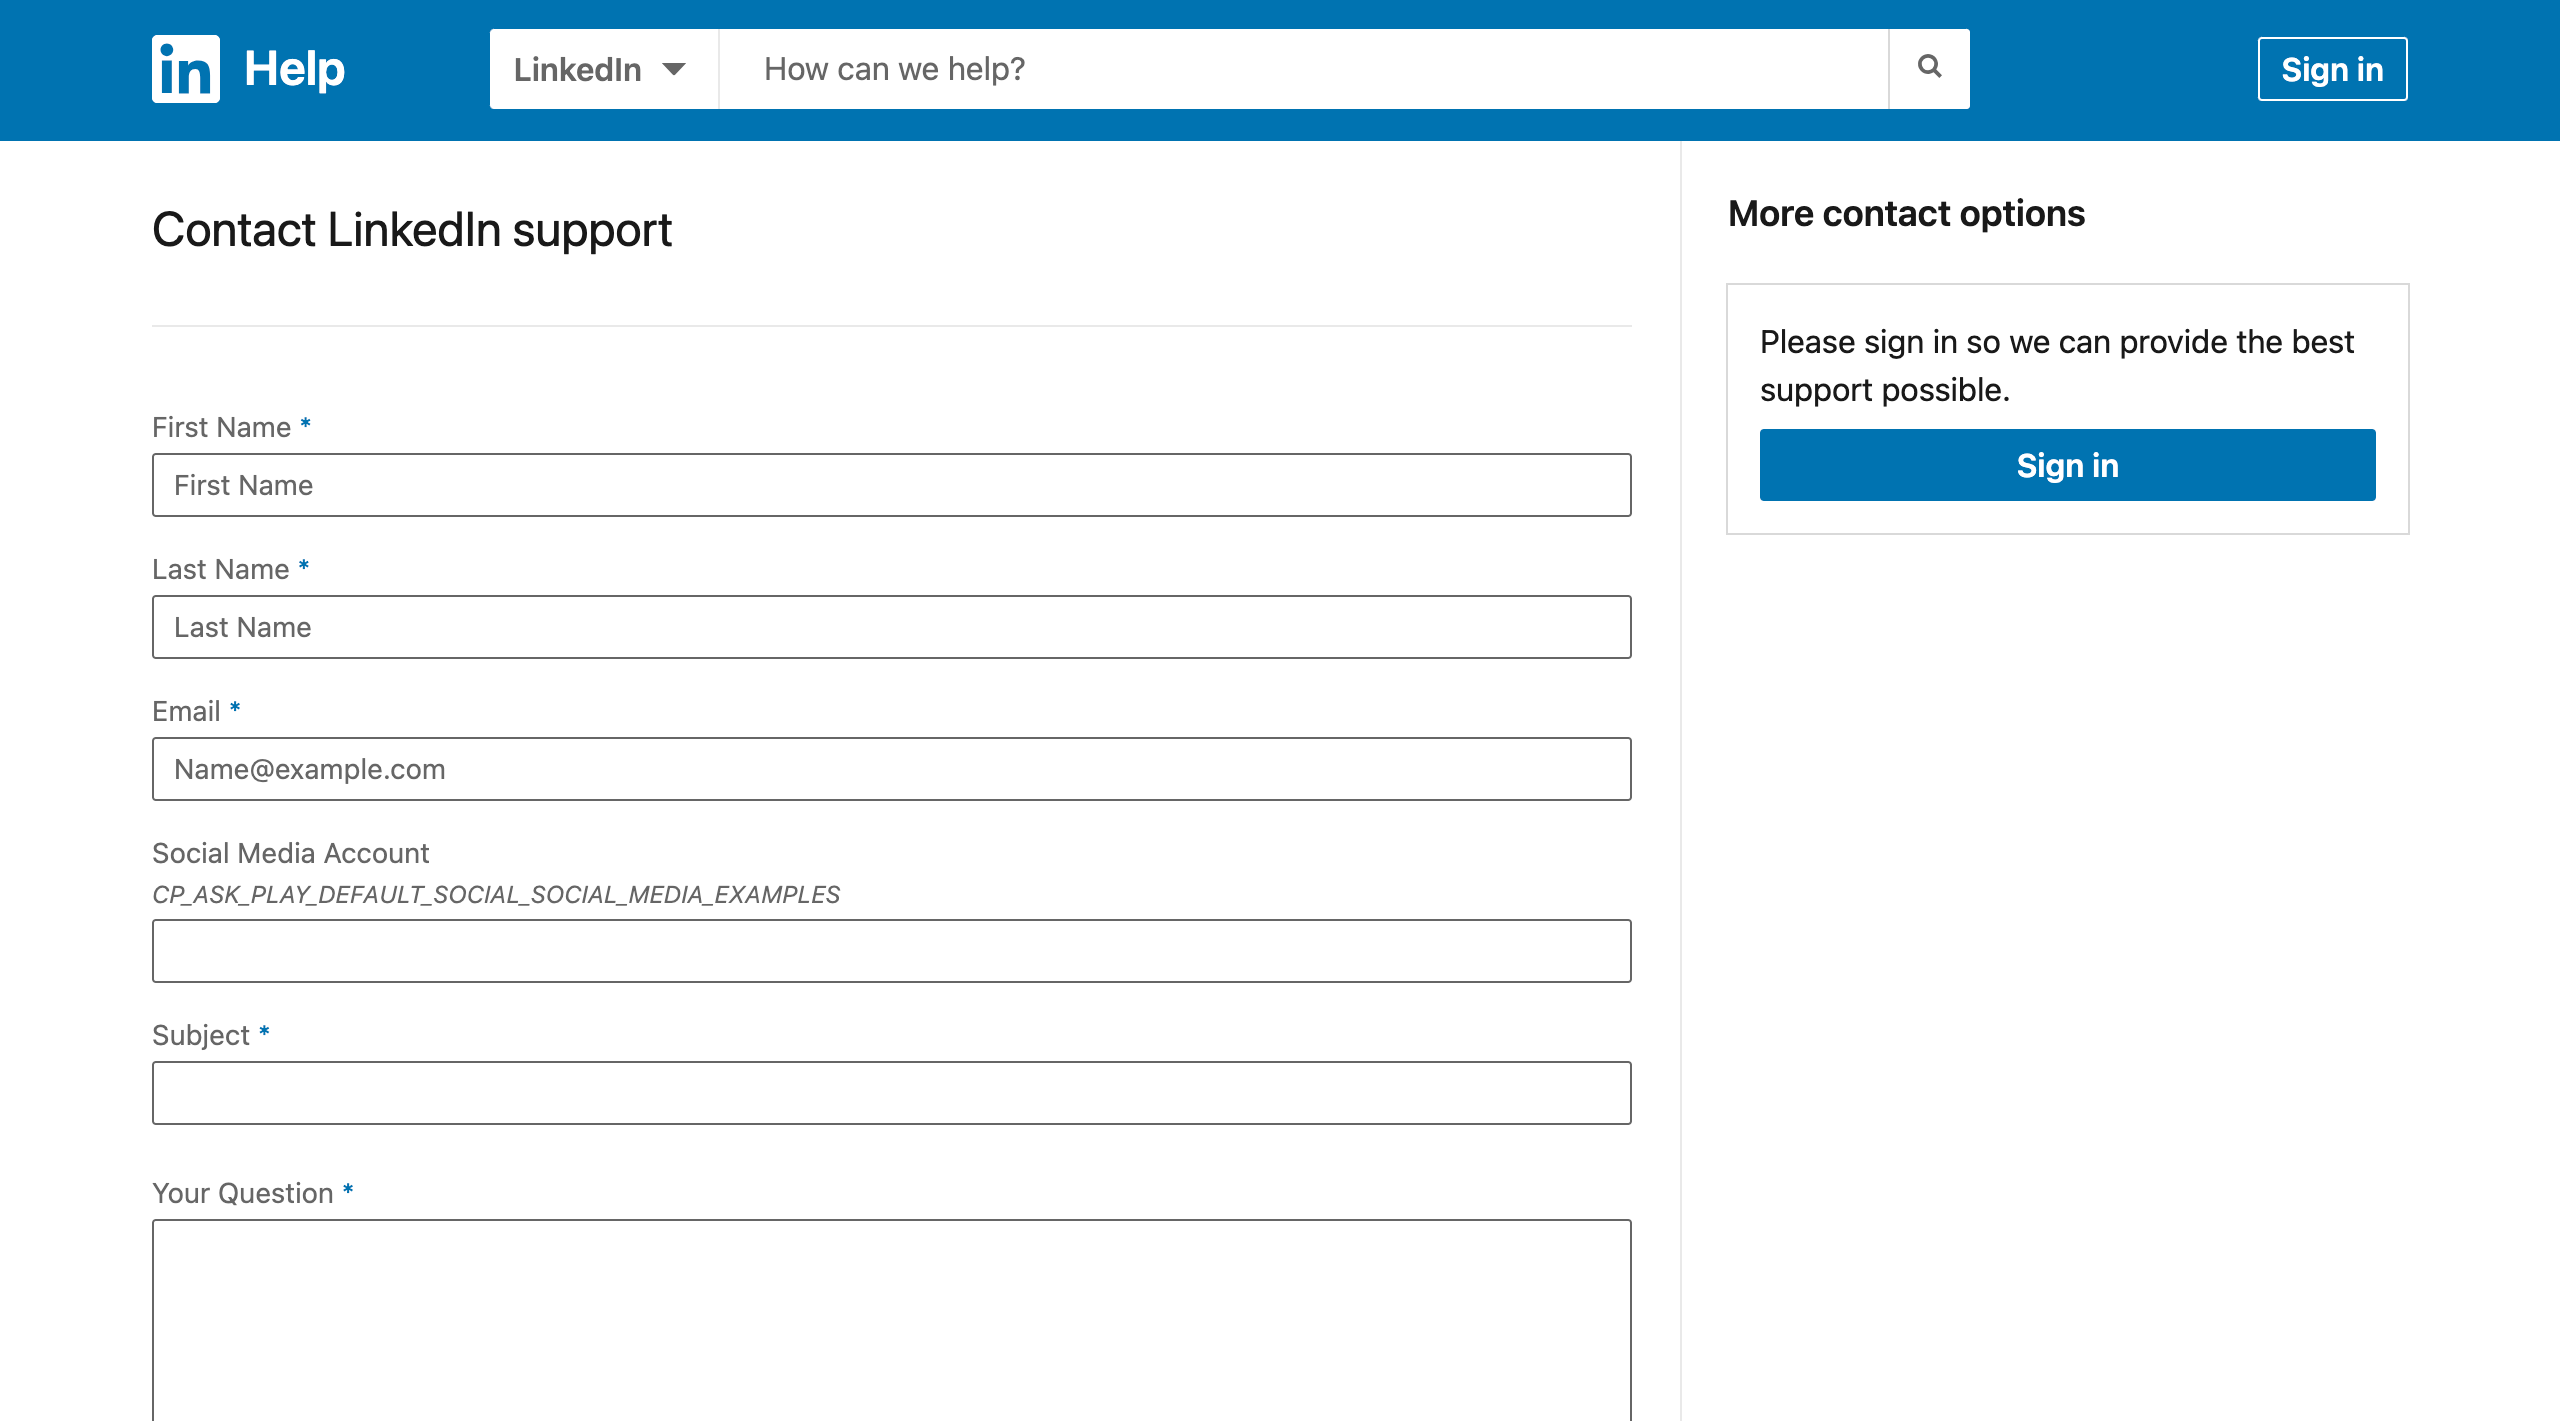
Task: Click the Subject label text
Action: [x=200, y=1035]
